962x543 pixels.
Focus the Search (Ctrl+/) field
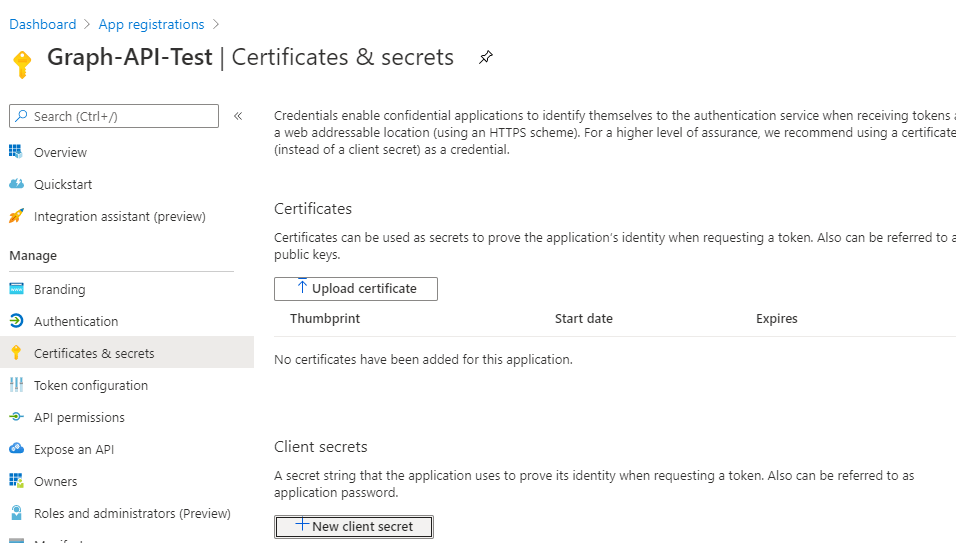pyautogui.click(x=114, y=116)
